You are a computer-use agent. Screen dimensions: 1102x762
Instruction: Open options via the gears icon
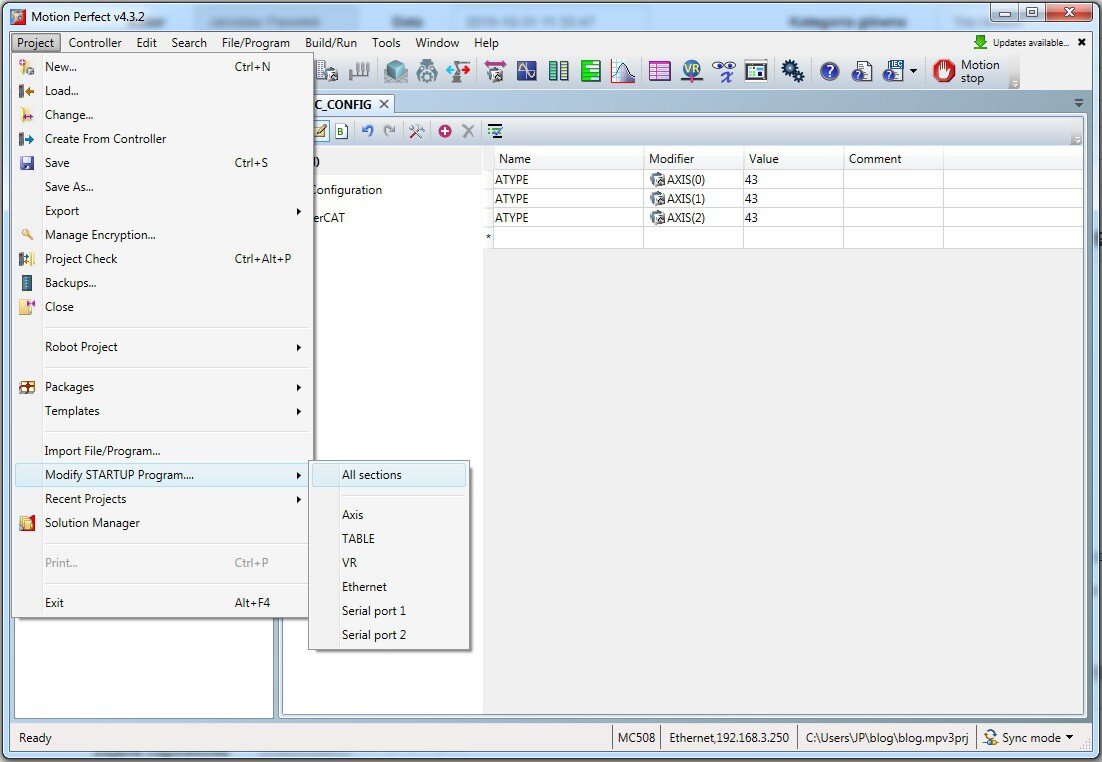click(793, 71)
